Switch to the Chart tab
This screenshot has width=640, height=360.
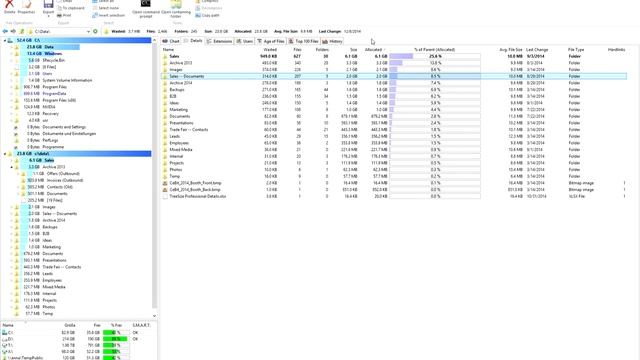(171, 41)
